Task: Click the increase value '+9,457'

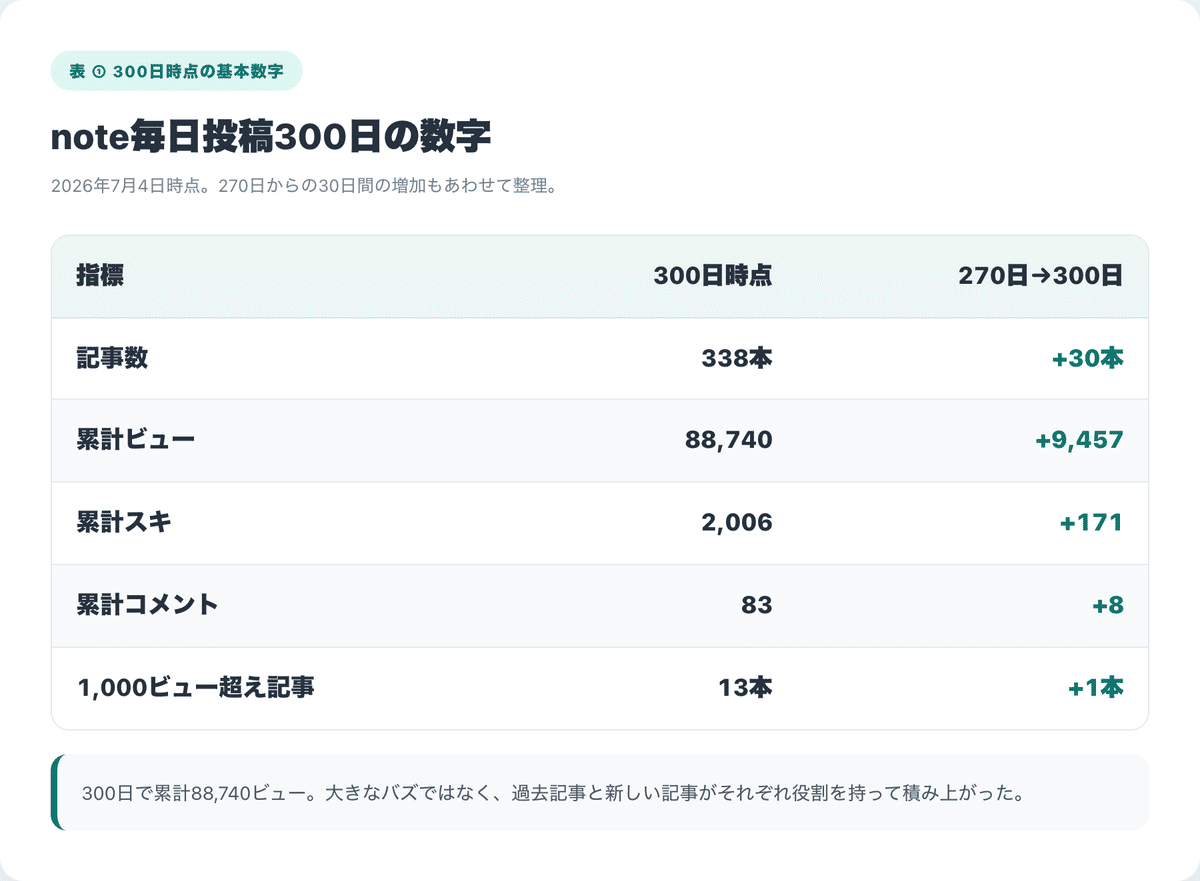Action: [1080, 440]
